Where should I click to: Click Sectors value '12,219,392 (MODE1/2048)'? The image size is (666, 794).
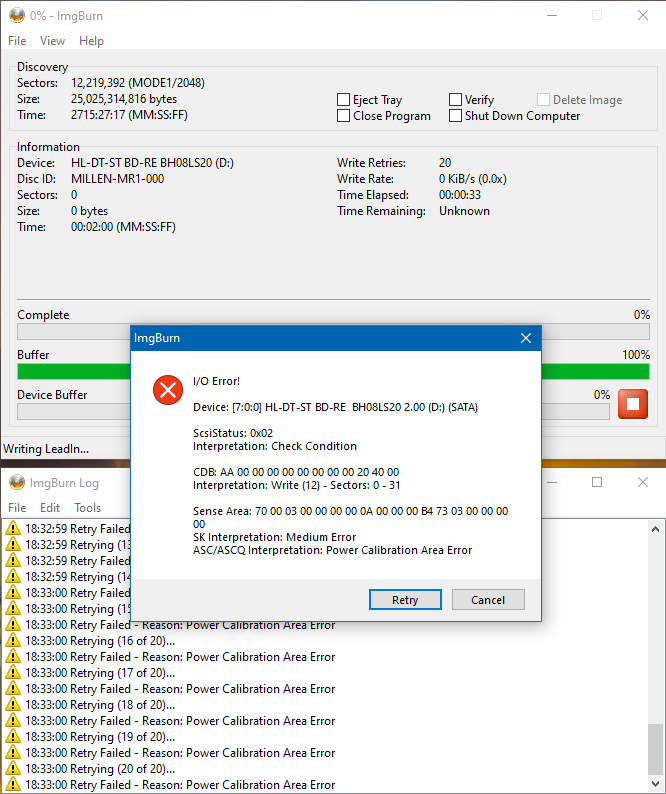tap(138, 83)
